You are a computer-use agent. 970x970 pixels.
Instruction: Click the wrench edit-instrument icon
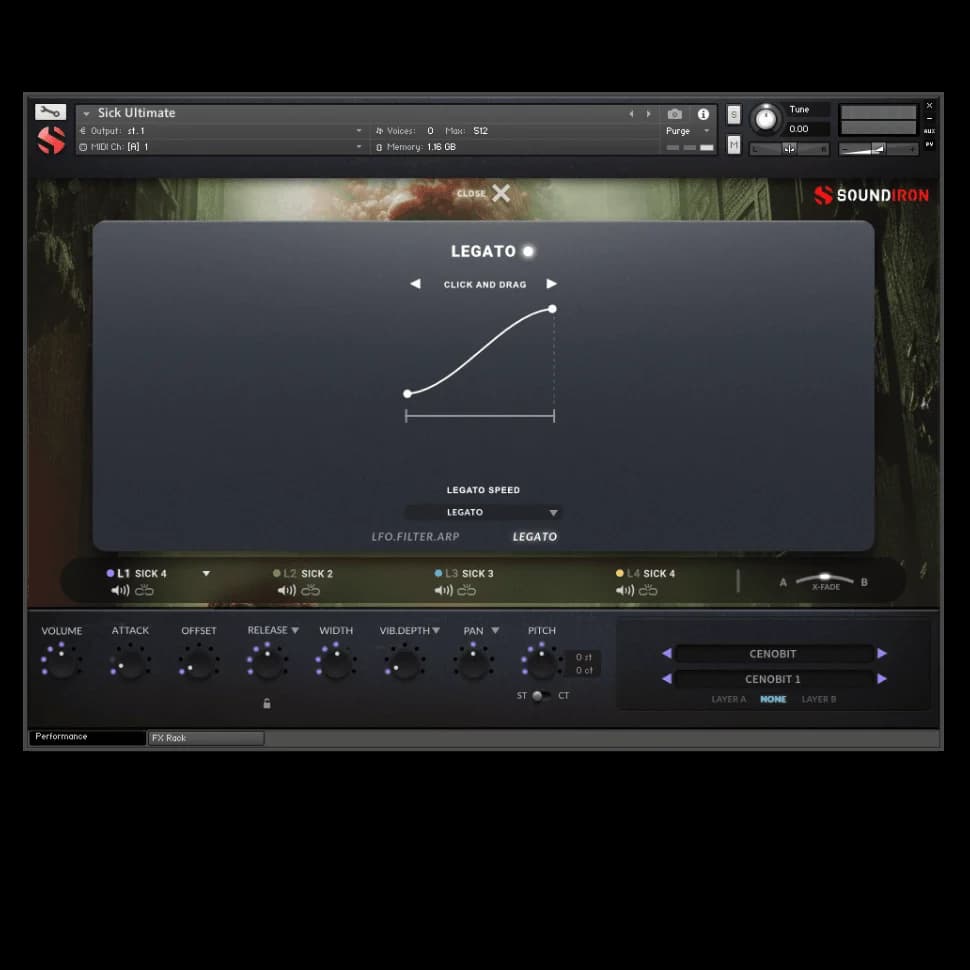tap(50, 112)
